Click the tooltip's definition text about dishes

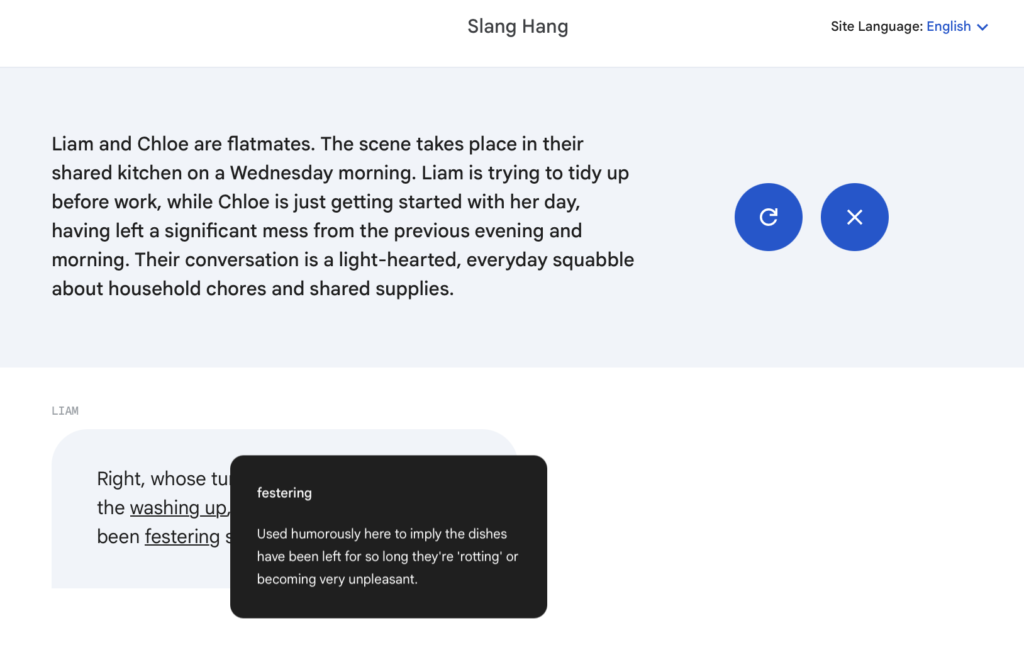coord(387,556)
